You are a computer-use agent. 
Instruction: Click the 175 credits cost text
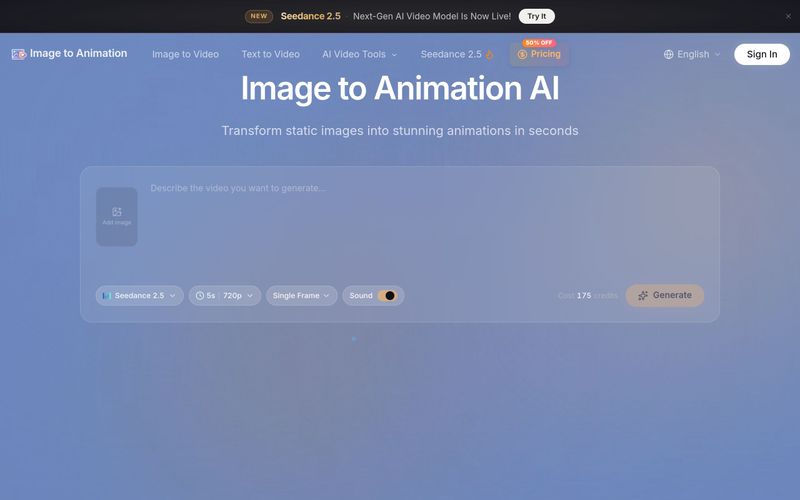pos(587,295)
